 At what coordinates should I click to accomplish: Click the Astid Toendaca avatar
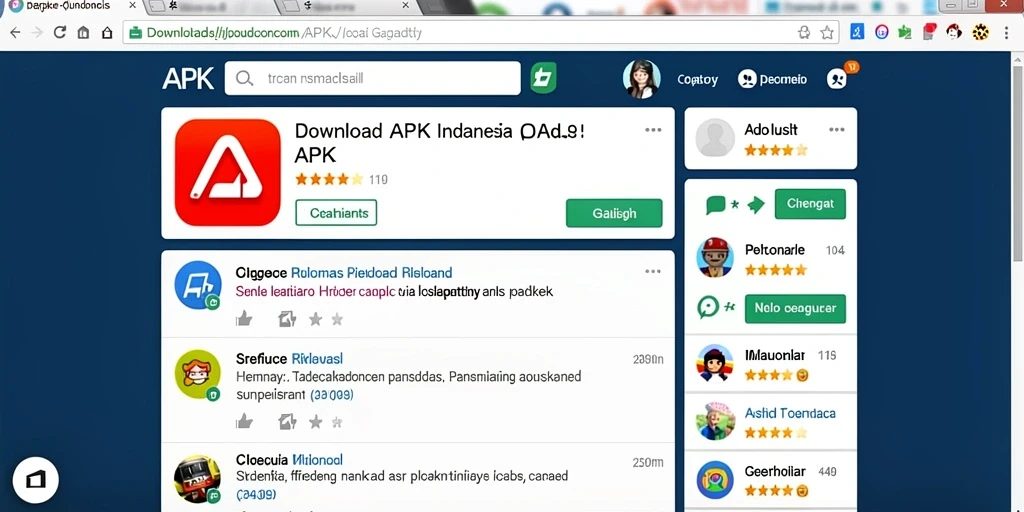715,421
